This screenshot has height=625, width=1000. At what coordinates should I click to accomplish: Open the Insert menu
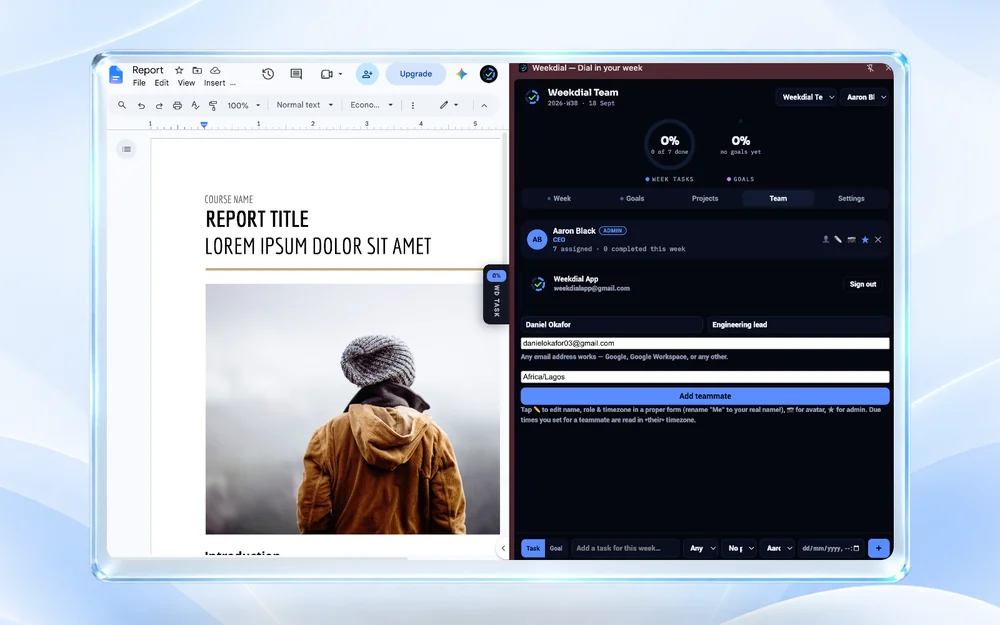pyautogui.click(x=214, y=83)
